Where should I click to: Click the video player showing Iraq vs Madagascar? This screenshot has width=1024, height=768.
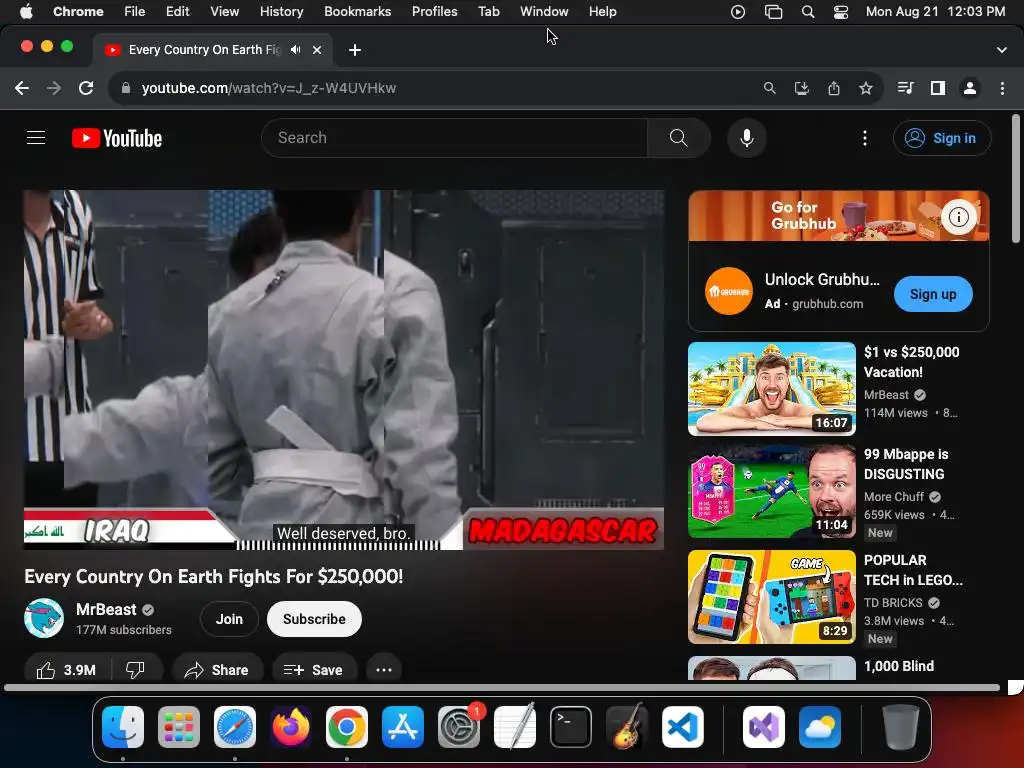point(344,370)
